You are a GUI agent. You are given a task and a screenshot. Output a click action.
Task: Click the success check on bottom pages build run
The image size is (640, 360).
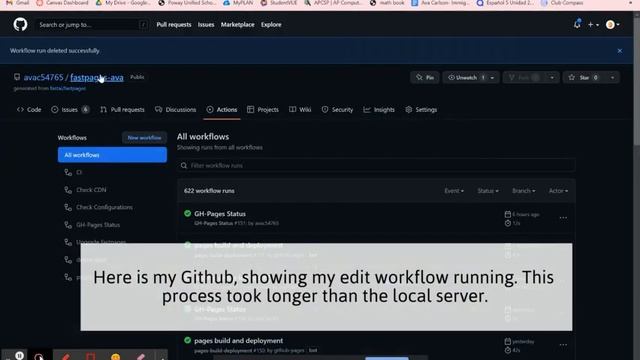click(x=187, y=340)
